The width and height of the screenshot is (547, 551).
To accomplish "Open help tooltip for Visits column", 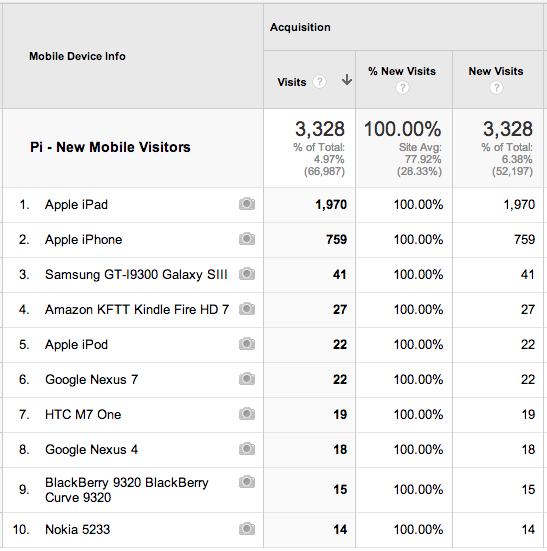I will tap(319, 82).
